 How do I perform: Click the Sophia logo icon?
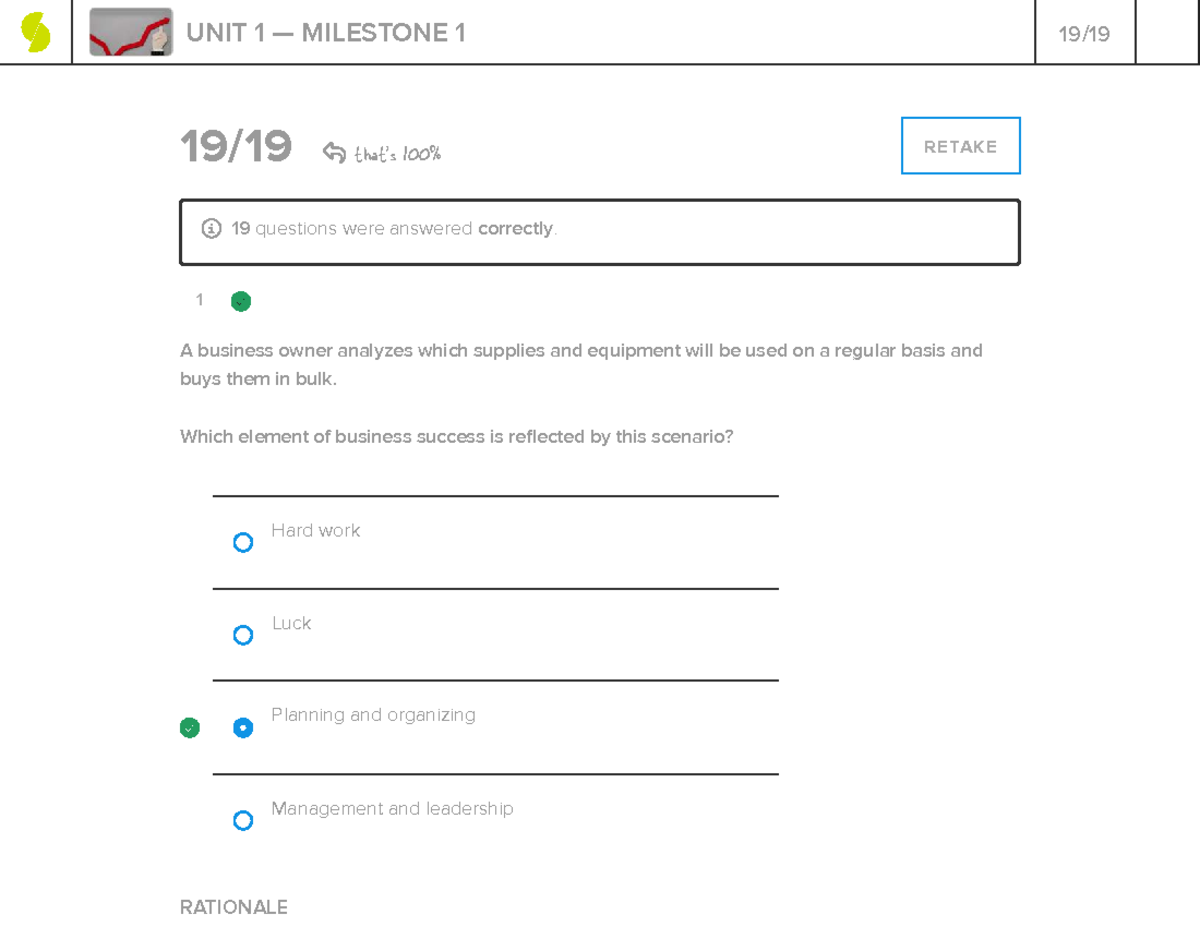pyautogui.click(x=36, y=33)
